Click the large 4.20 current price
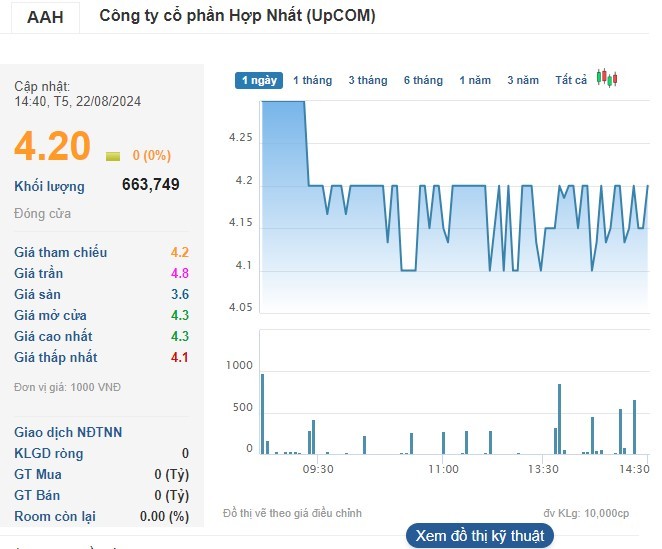 point(52,146)
